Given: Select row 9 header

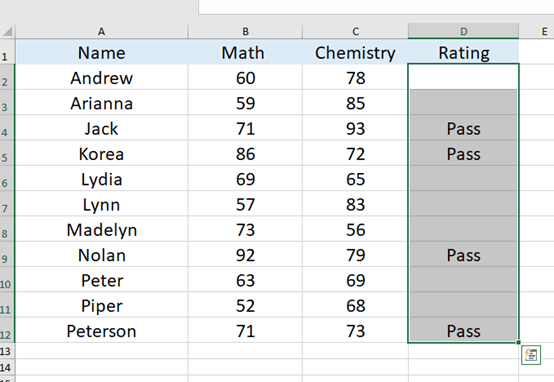Looking at the screenshot, I should (x=7, y=254).
